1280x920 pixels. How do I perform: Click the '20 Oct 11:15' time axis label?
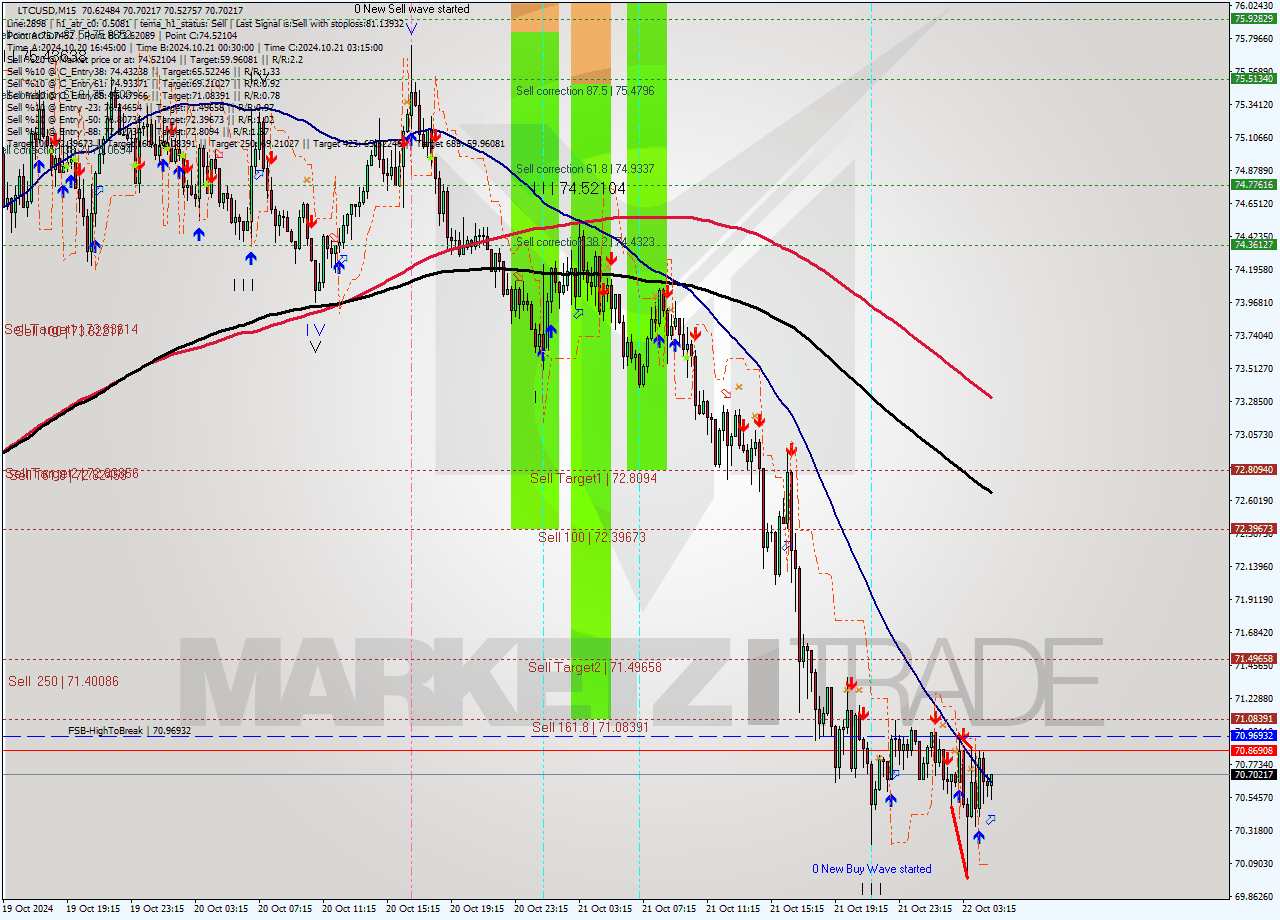(x=349, y=909)
